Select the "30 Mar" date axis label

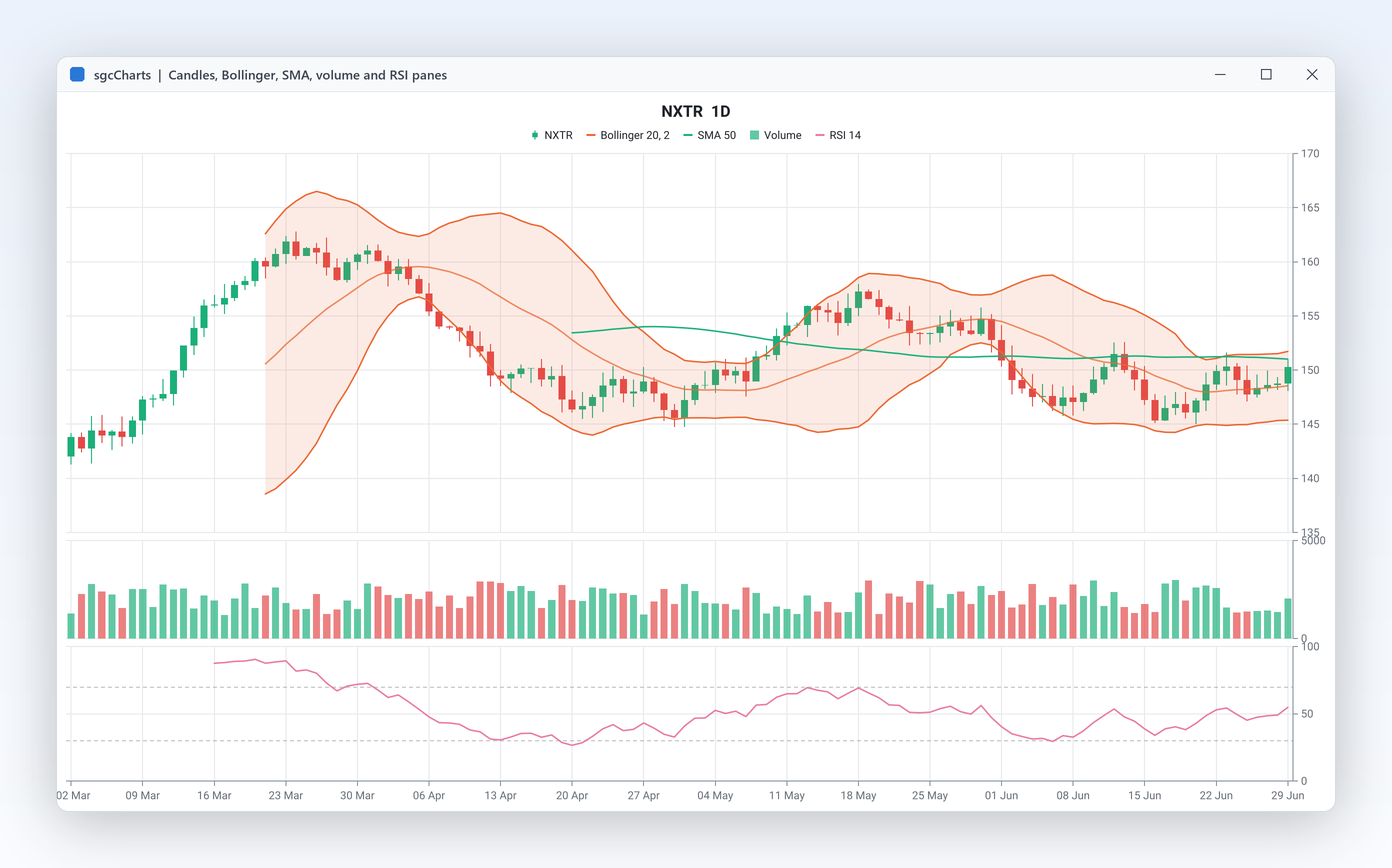point(357,796)
